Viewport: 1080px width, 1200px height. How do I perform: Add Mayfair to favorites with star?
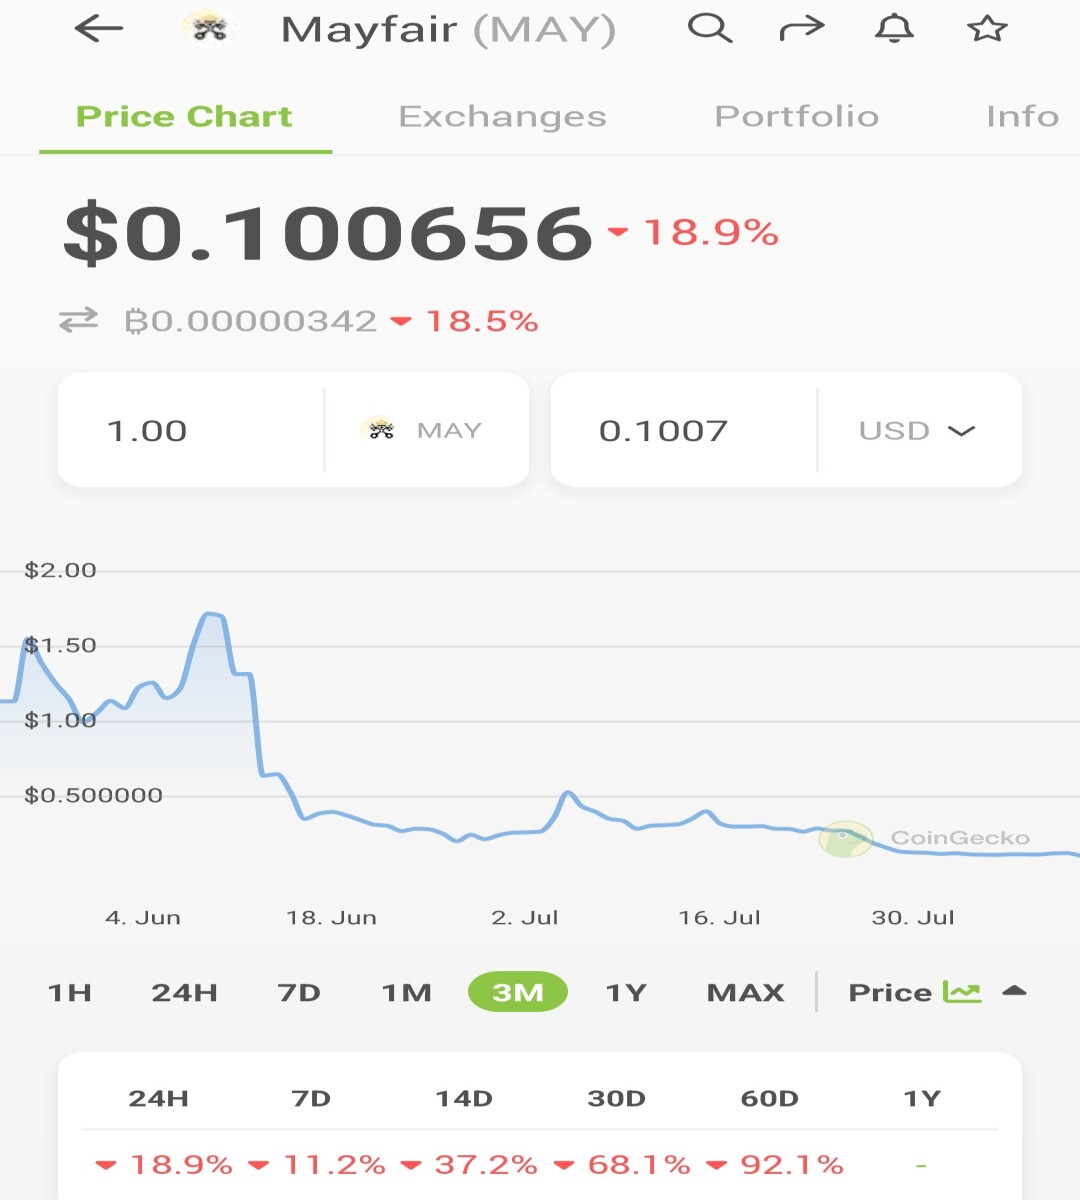click(x=987, y=28)
